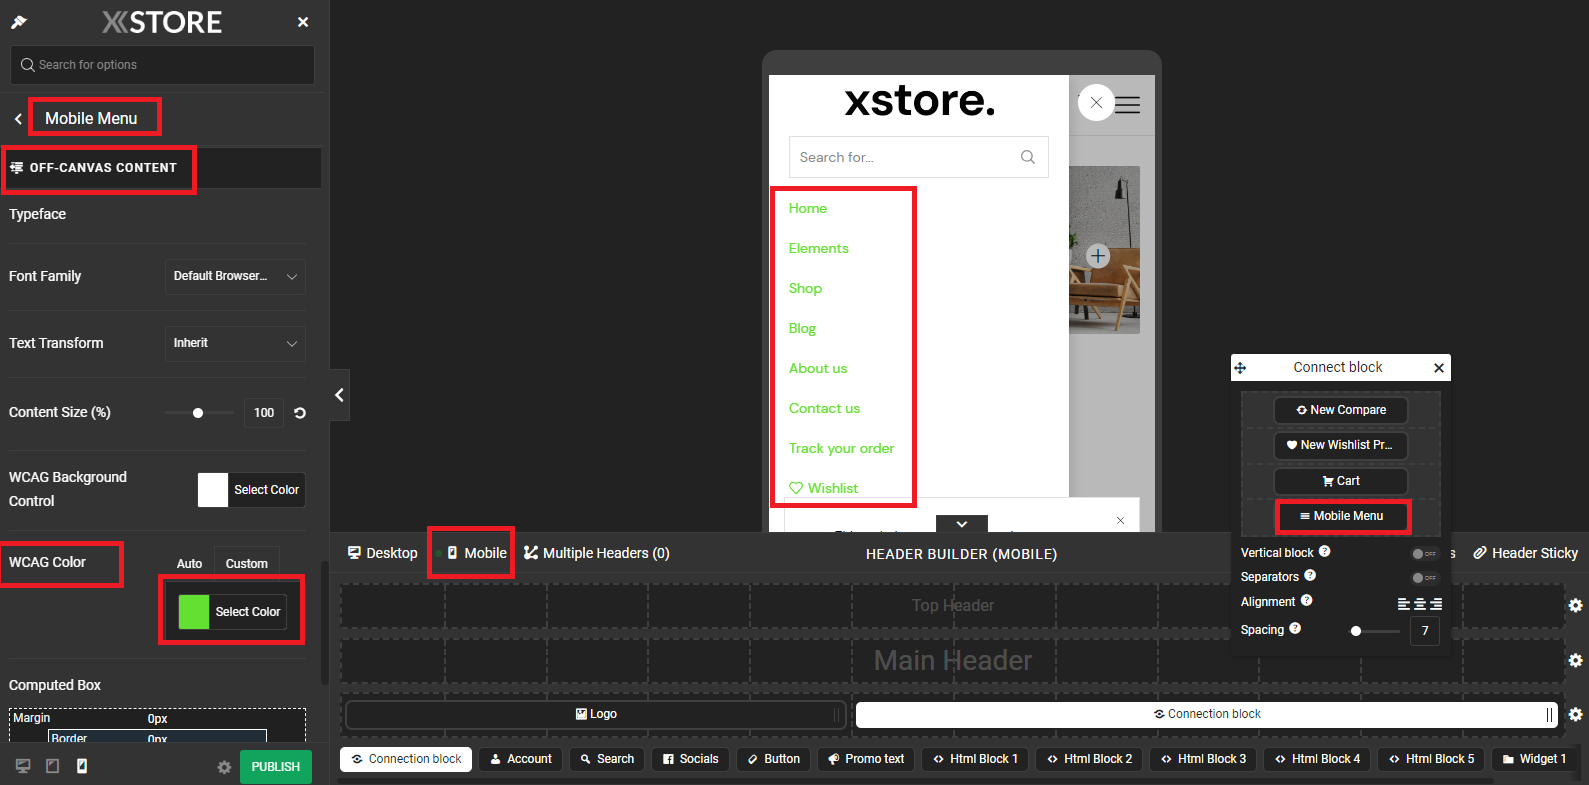Open the Elements menu link
1589x785 pixels.
tap(818, 248)
